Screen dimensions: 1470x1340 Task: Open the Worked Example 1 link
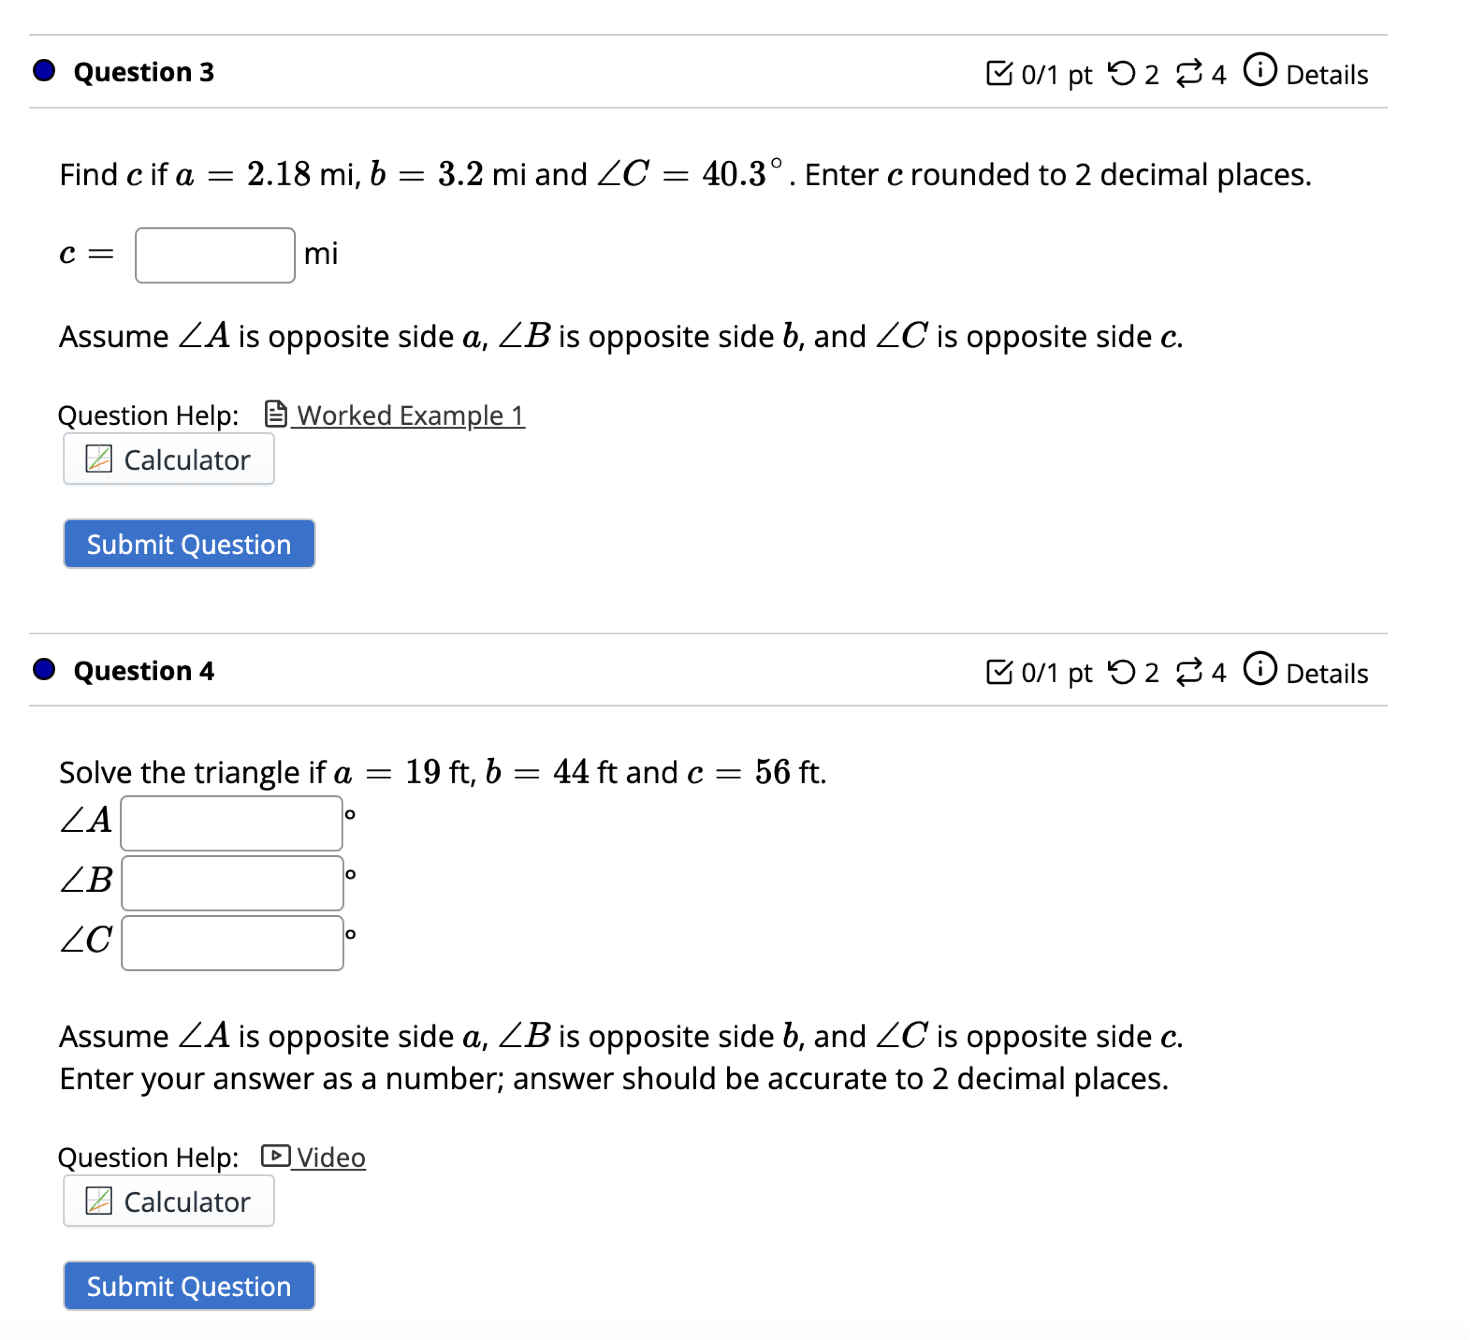click(x=409, y=414)
